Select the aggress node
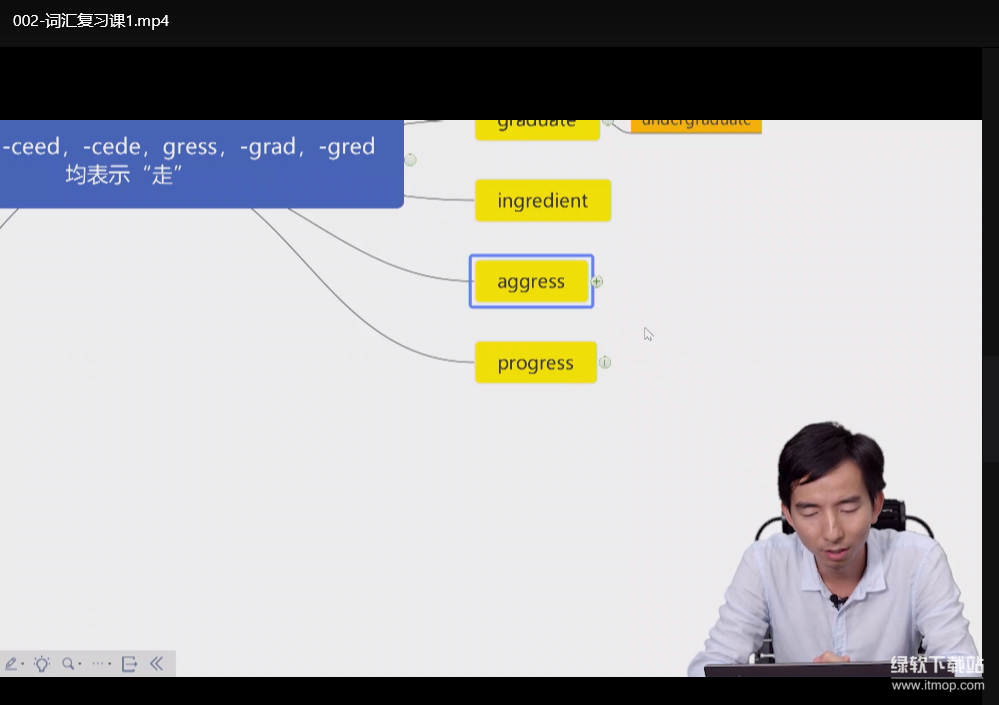999x705 pixels. 531,282
